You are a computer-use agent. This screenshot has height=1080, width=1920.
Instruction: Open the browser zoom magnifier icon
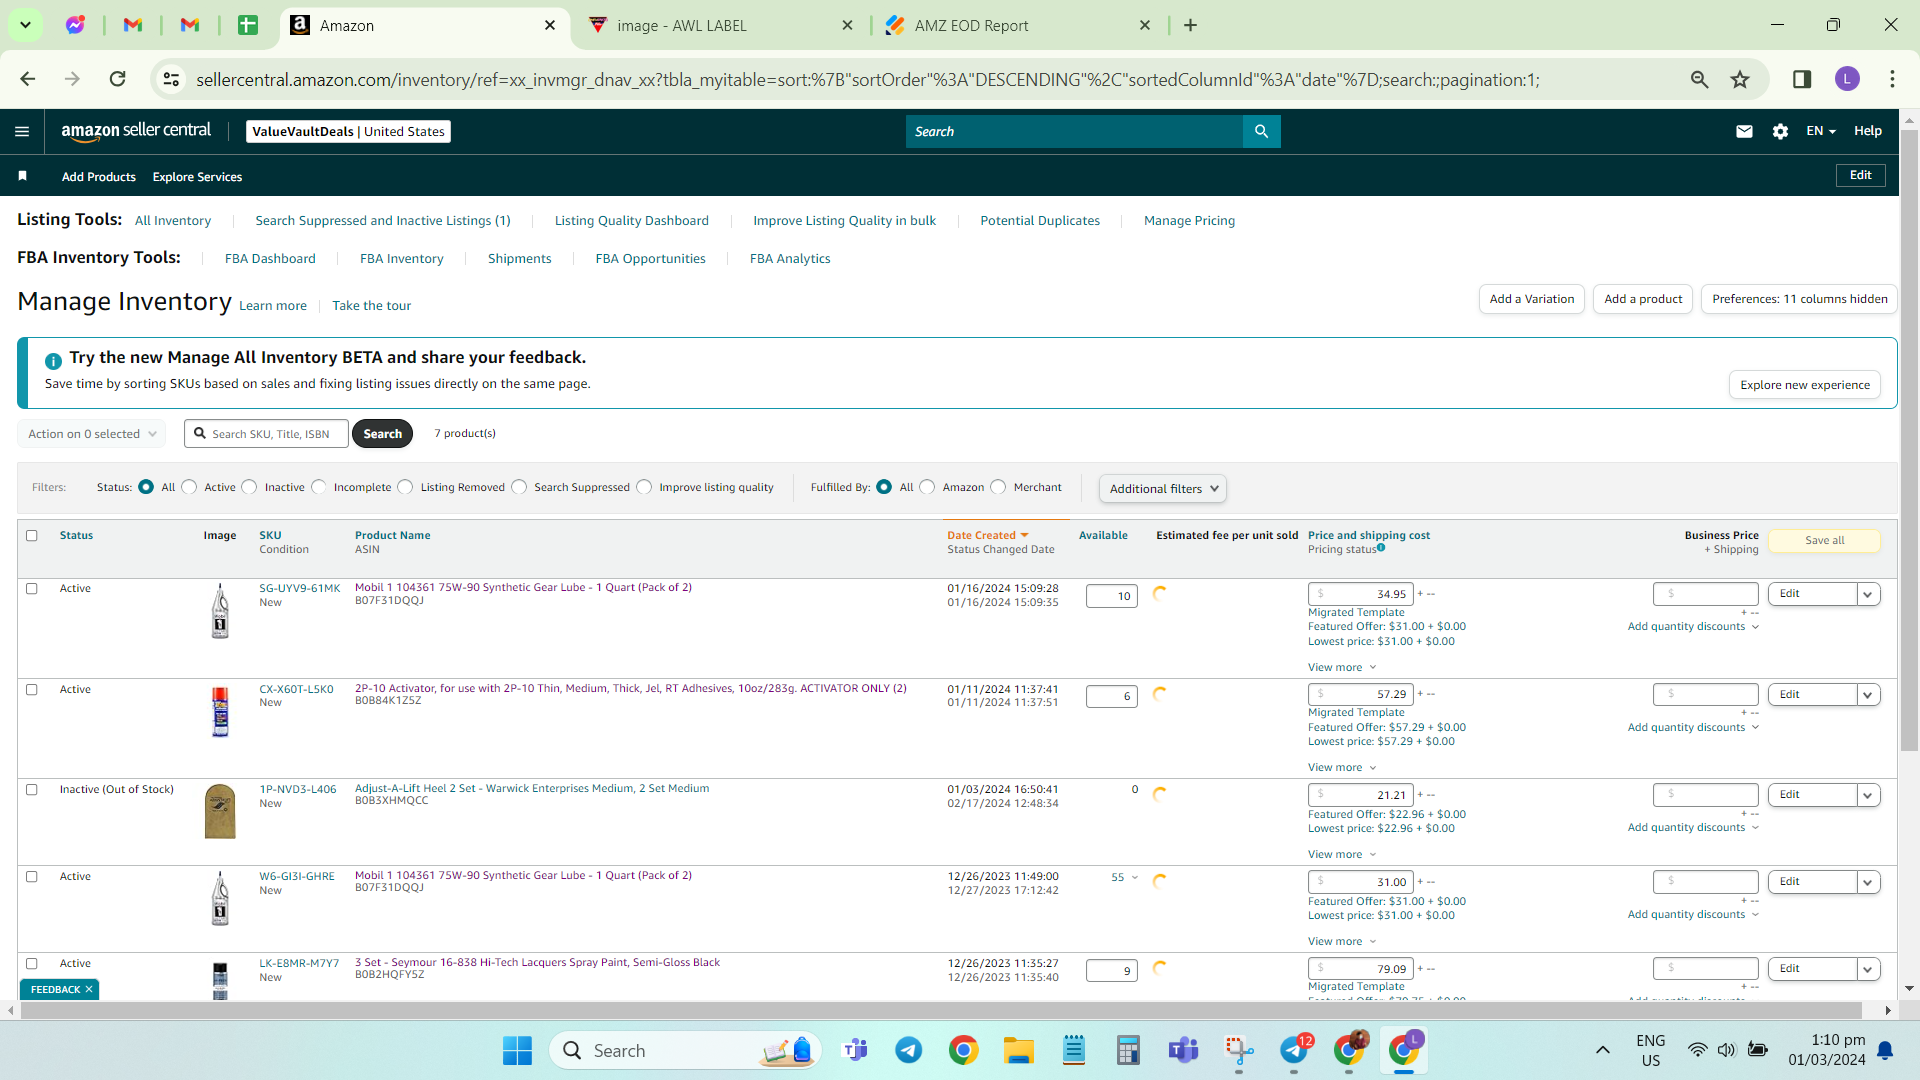(x=1699, y=79)
